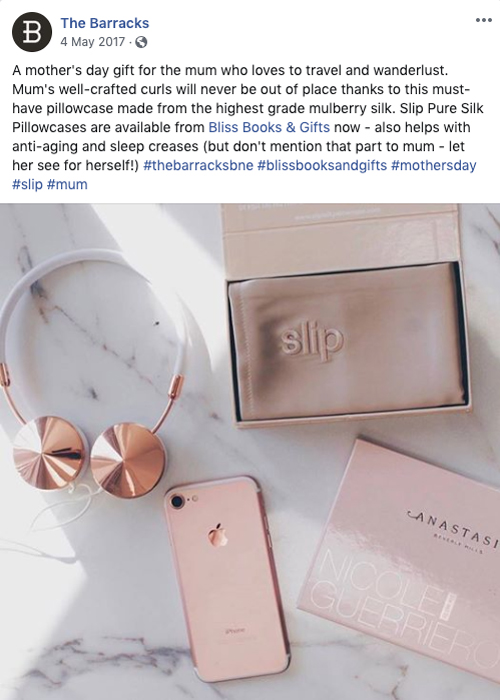Image resolution: width=500 pixels, height=700 pixels.
Task: Open The Barracks page name link
Action: pyautogui.click(x=105, y=23)
